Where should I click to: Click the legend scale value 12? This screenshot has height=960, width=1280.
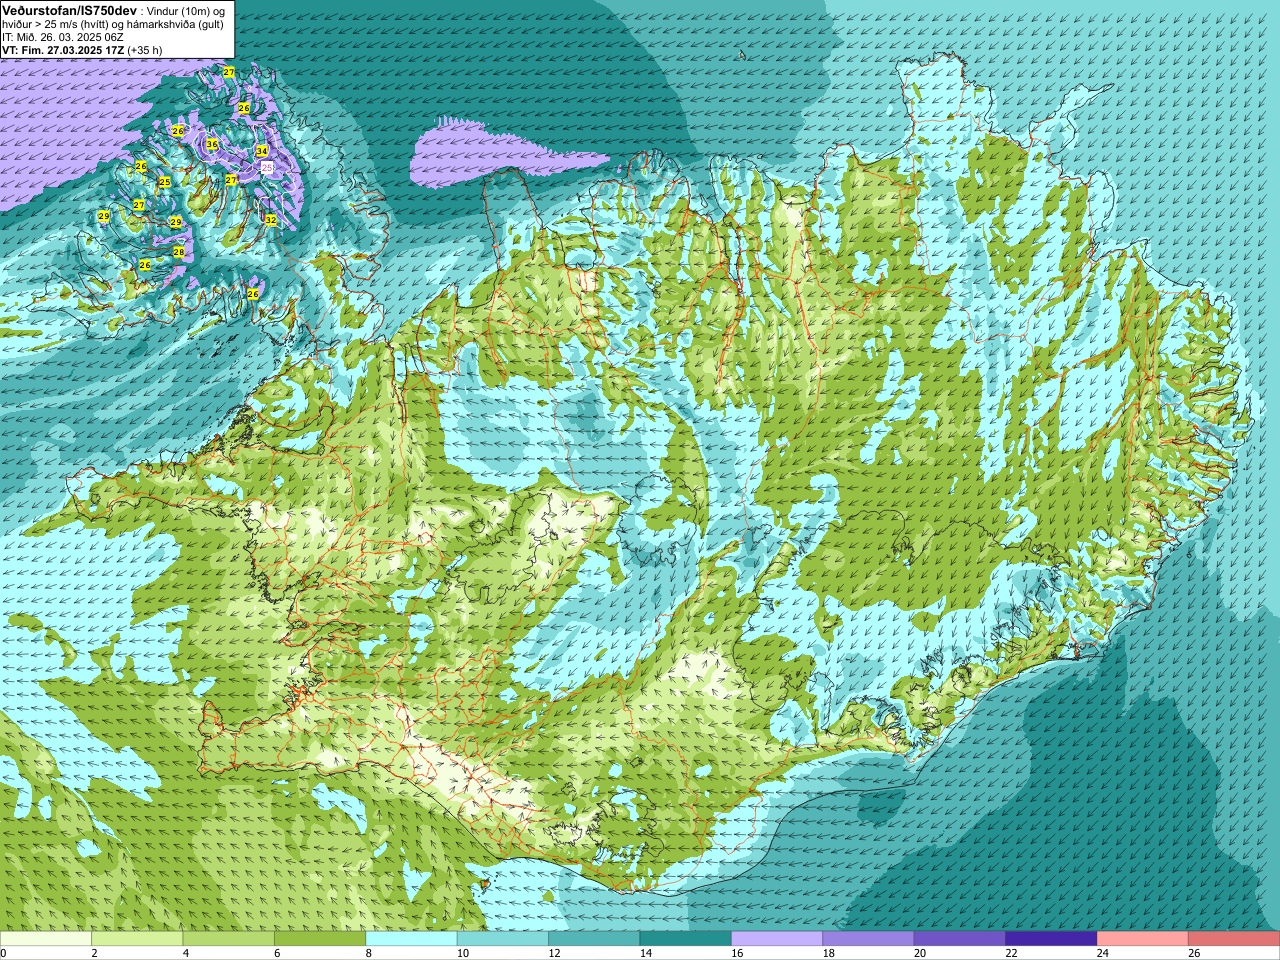pos(554,953)
